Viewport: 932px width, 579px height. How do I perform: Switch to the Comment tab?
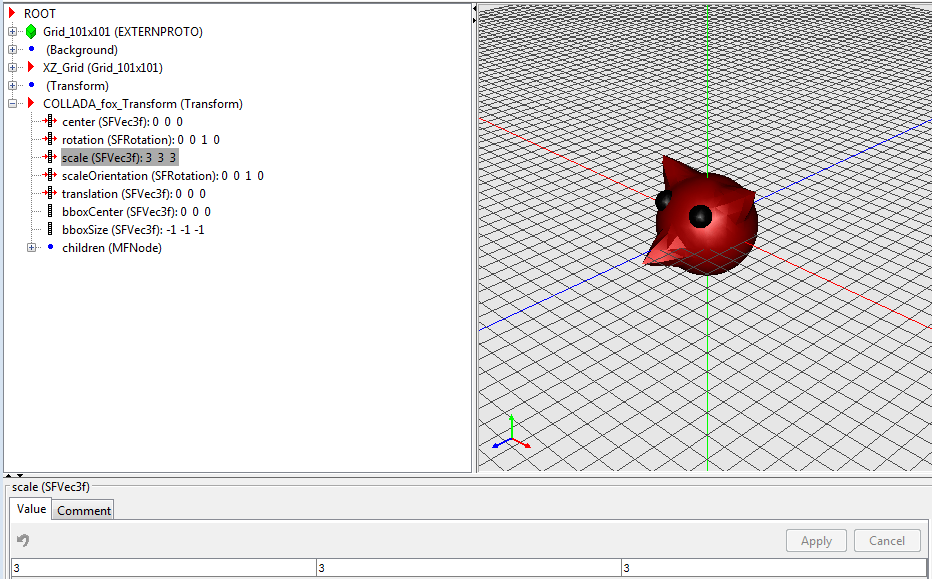[x=83, y=510]
